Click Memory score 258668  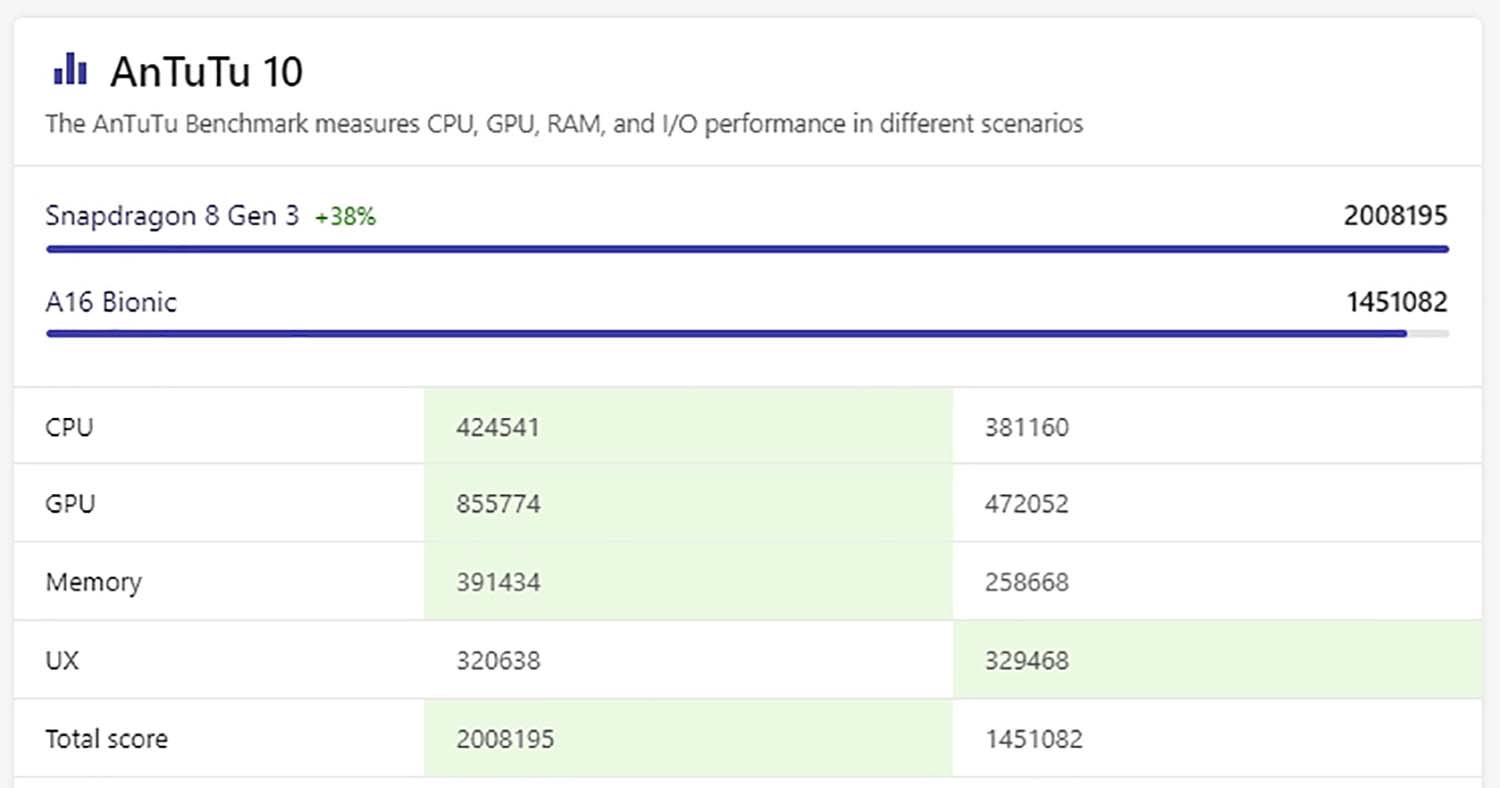click(1027, 582)
